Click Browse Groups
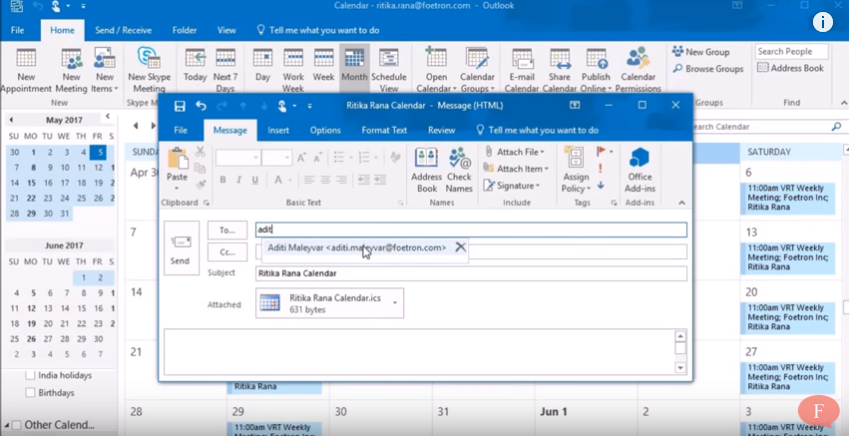The width and height of the screenshot is (849, 436). [708, 69]
